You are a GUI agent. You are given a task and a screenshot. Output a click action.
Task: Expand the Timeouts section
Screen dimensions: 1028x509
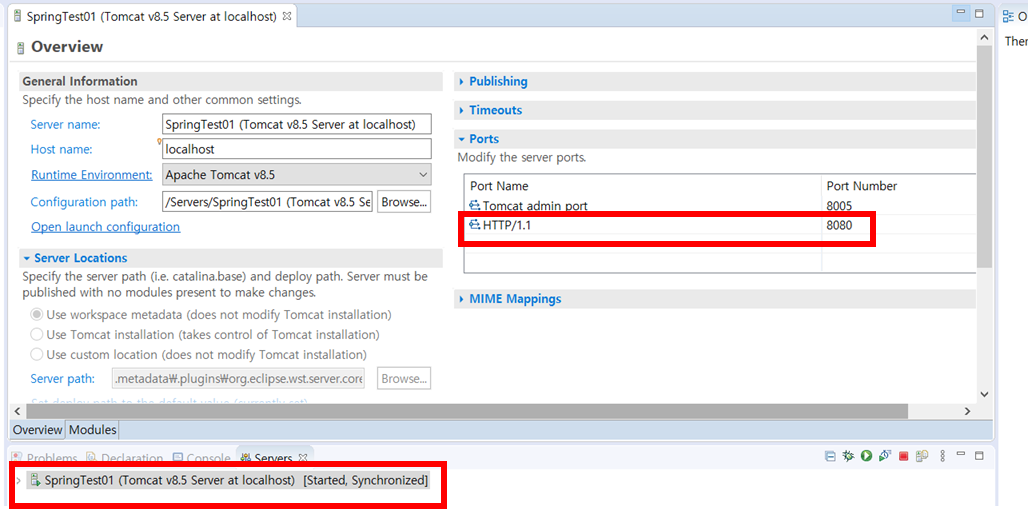[x=462, y=111]
